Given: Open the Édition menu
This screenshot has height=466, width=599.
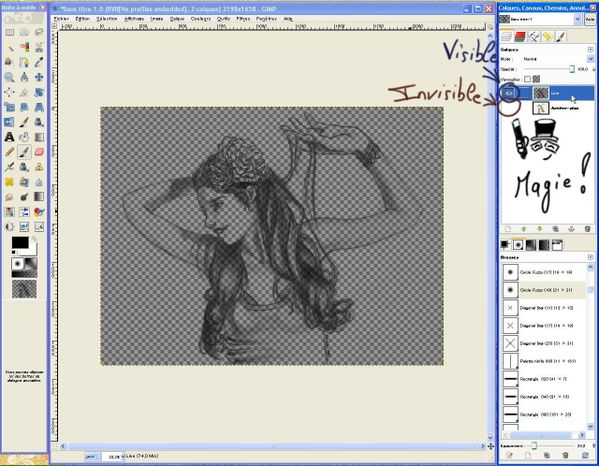Looking at the screenshot, I should click(83, 18).
